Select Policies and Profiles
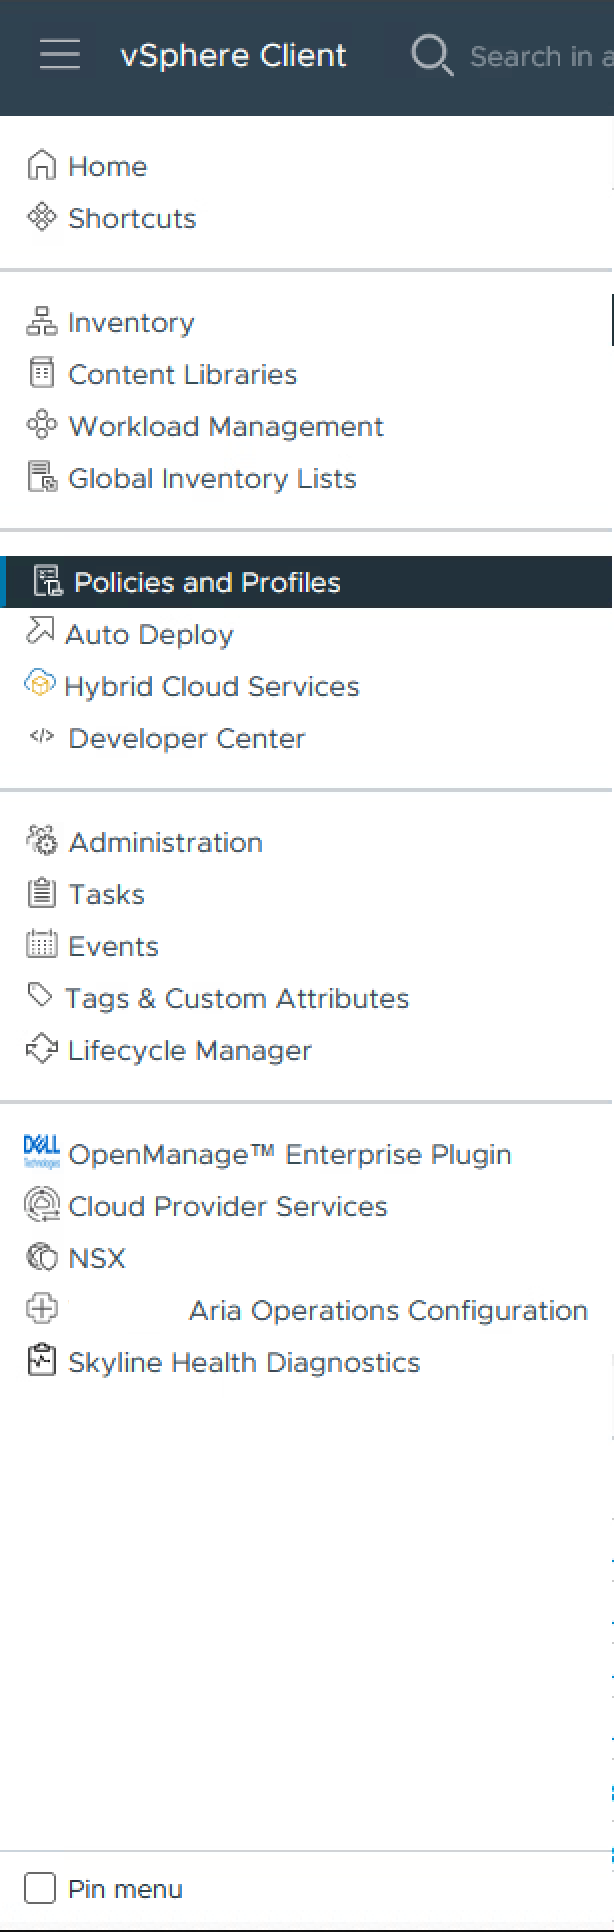Screen dimensions: 614x1932 point(207,582)
